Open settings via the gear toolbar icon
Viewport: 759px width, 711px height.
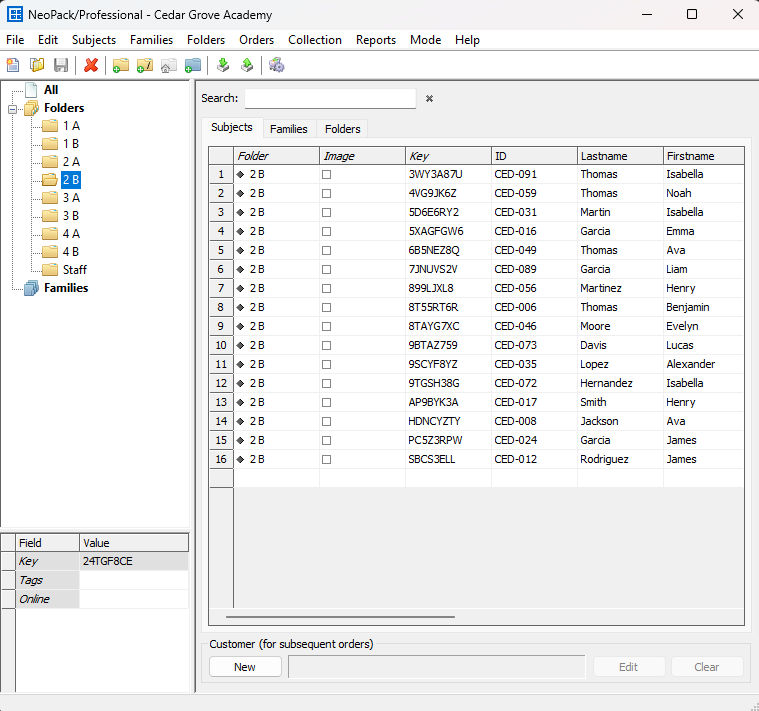[x=276, y=66]
